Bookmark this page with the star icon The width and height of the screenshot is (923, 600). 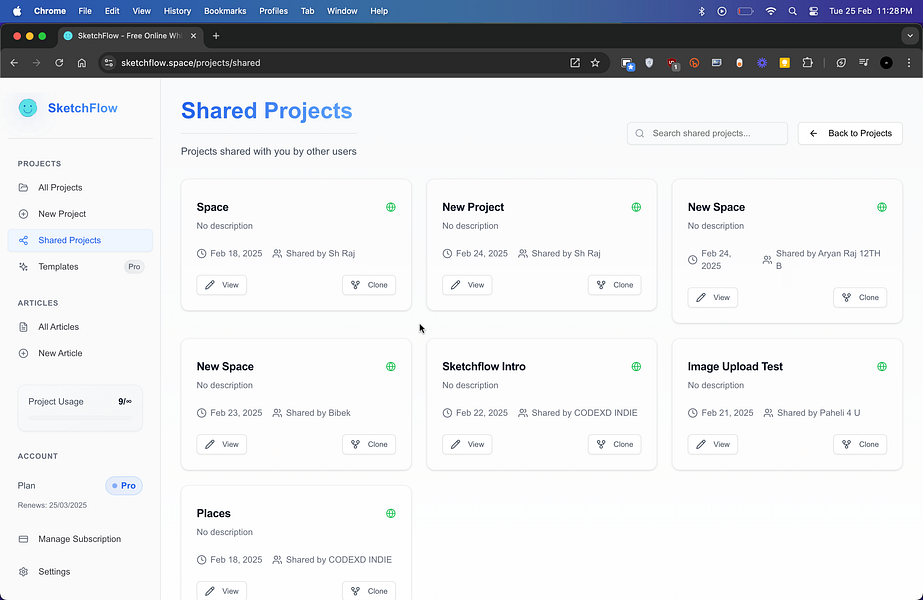point(595,62)
